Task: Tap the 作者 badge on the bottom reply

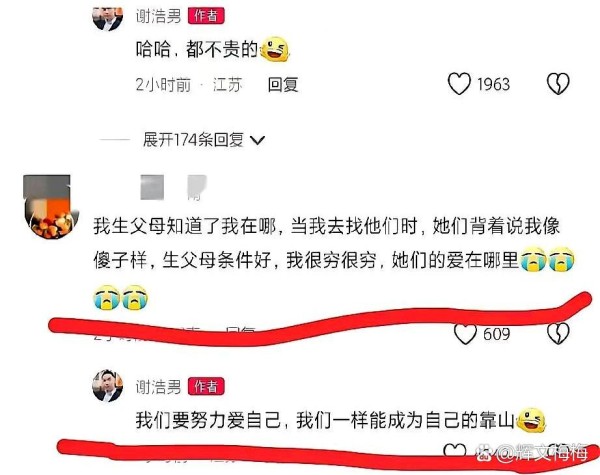Action: 206,387
